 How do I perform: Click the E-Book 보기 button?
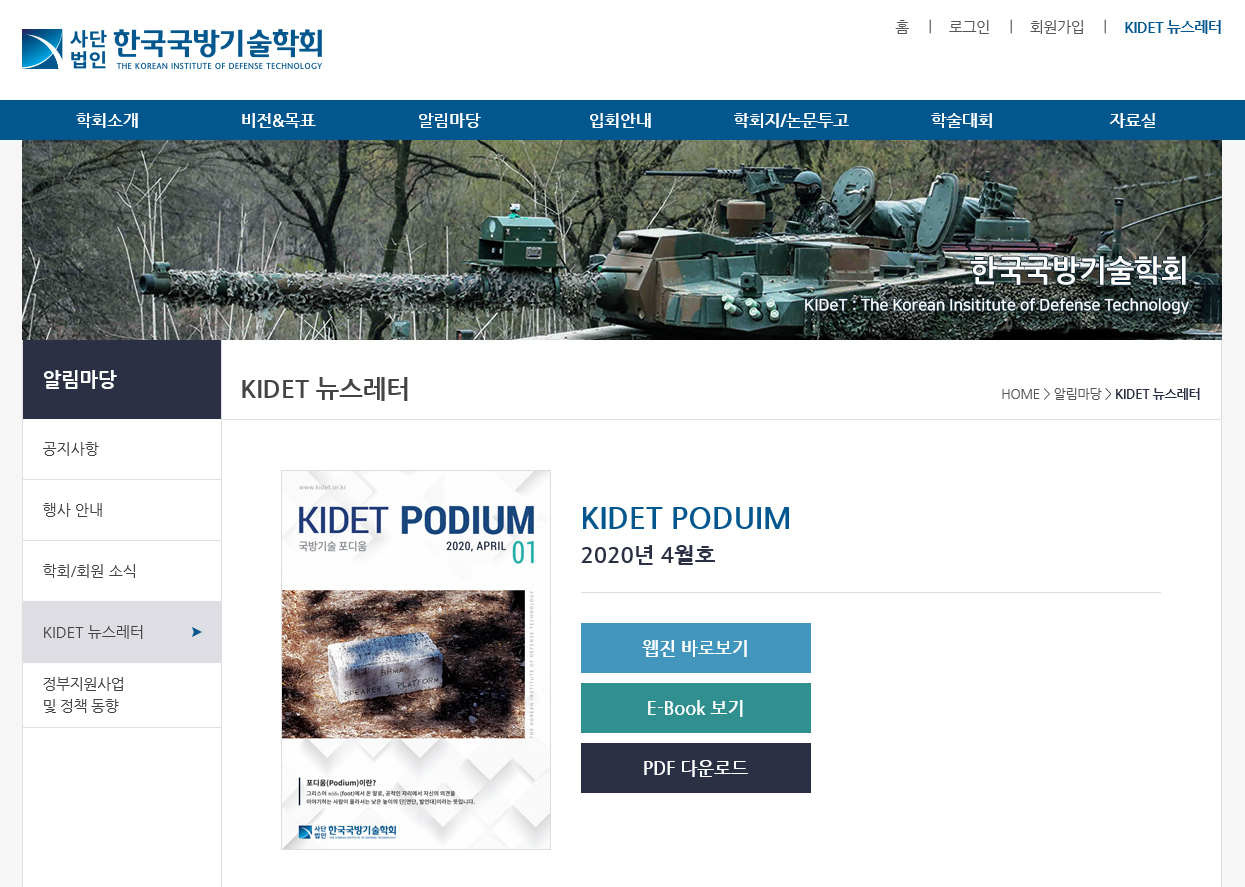coord(696,708)
